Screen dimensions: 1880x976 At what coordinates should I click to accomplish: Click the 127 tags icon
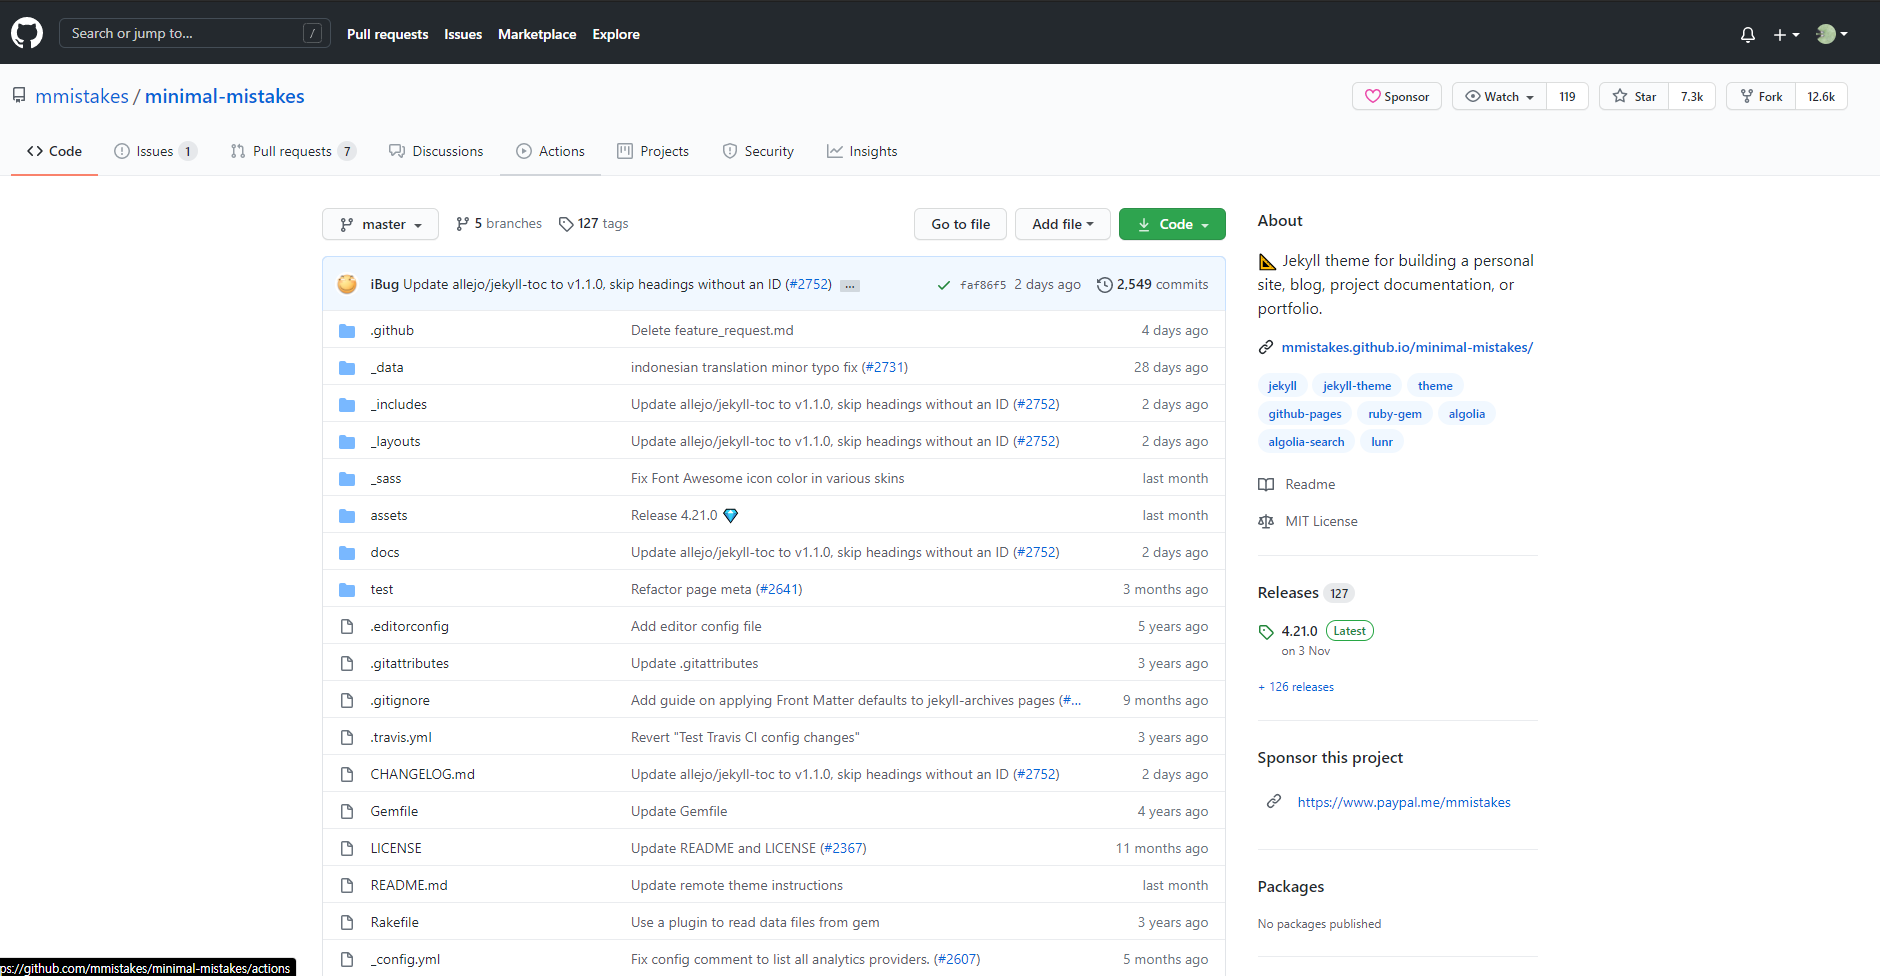point(566,224)
